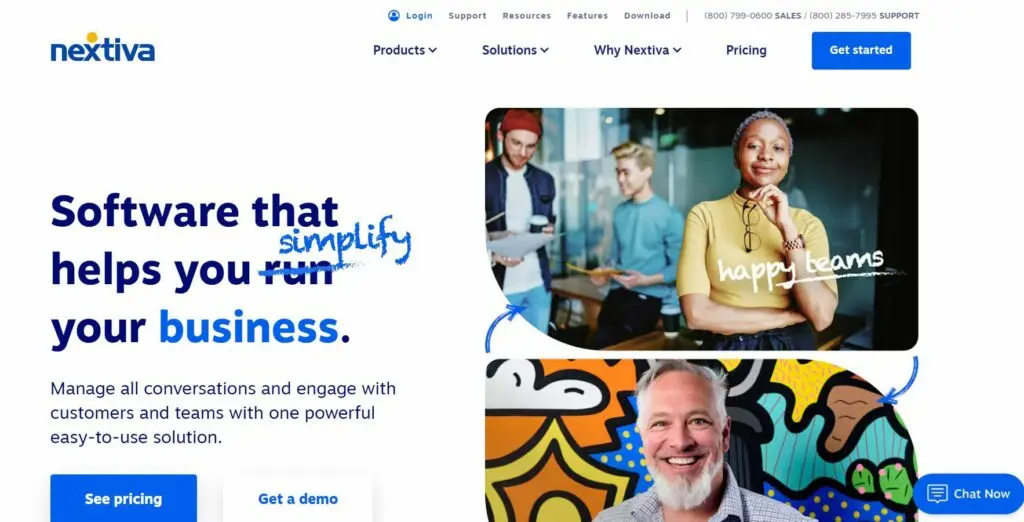1024x522 pixels.
Task: Click the Login user profile icon
Action: point(394,16)
